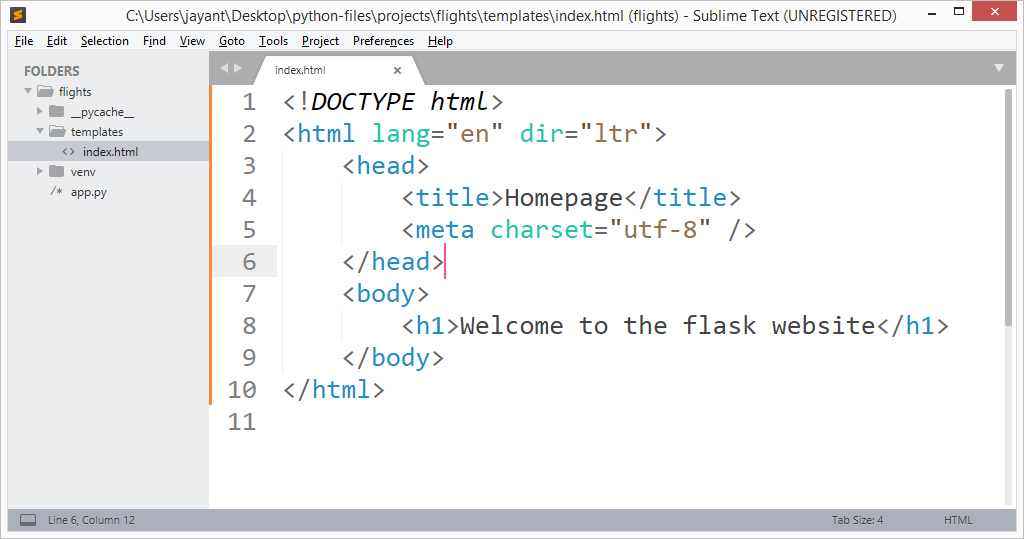Close the Sublime Text window
This screenshot has width=1024, height=539.
point(995,11)
